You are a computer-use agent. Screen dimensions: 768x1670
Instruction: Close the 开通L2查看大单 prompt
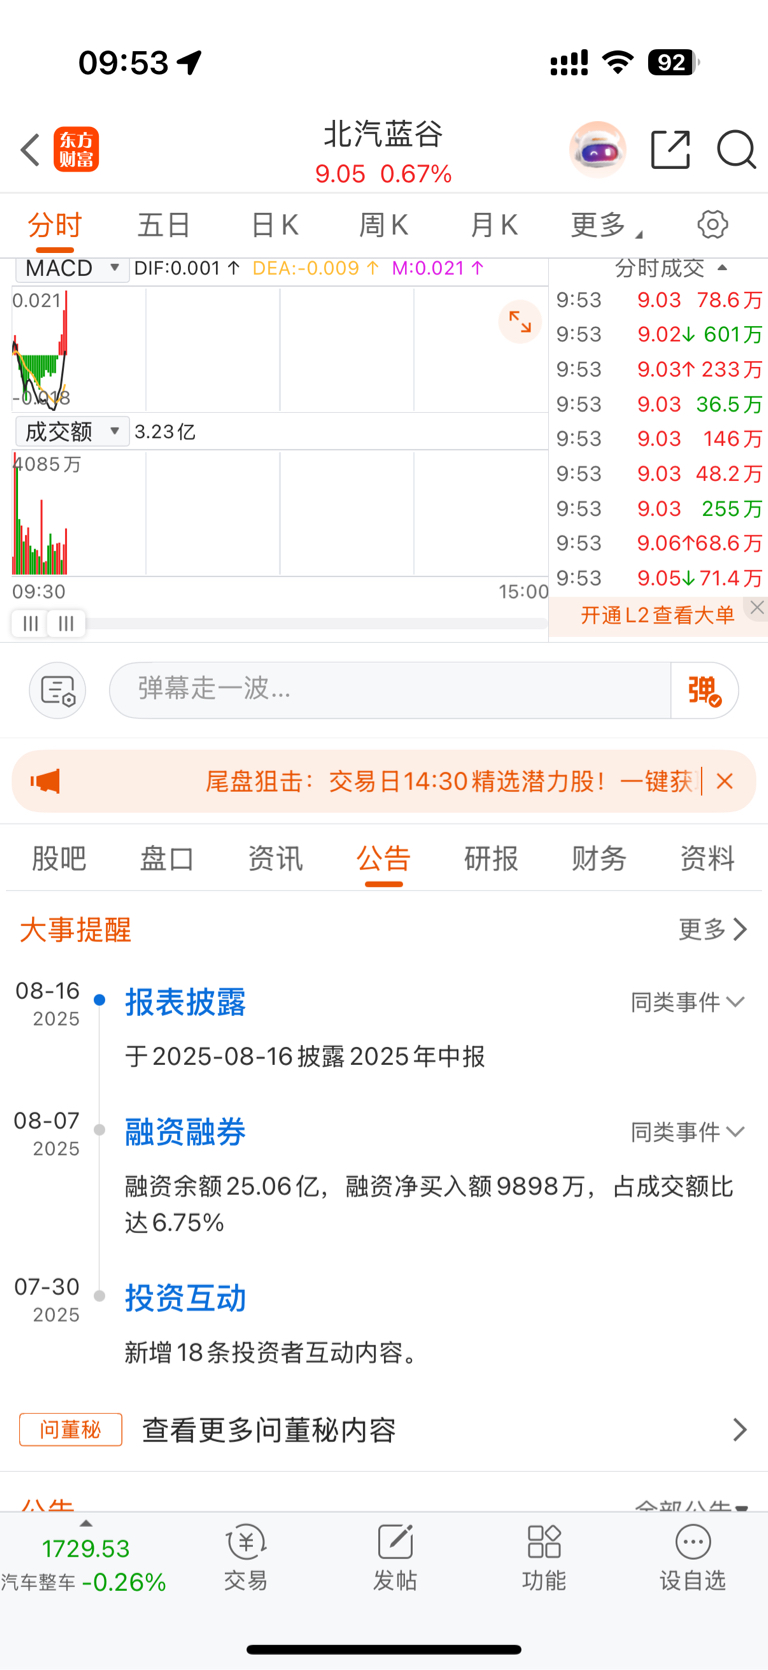[x=757, y=607]
